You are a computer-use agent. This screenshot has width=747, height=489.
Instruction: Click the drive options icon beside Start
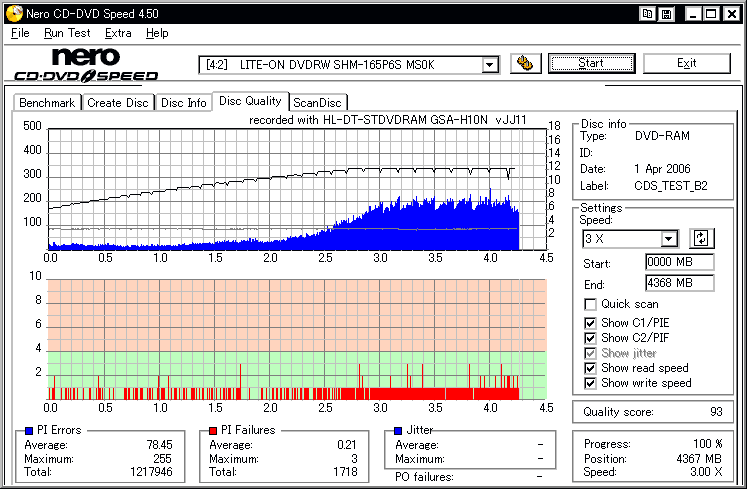click(x=525, y=63)
